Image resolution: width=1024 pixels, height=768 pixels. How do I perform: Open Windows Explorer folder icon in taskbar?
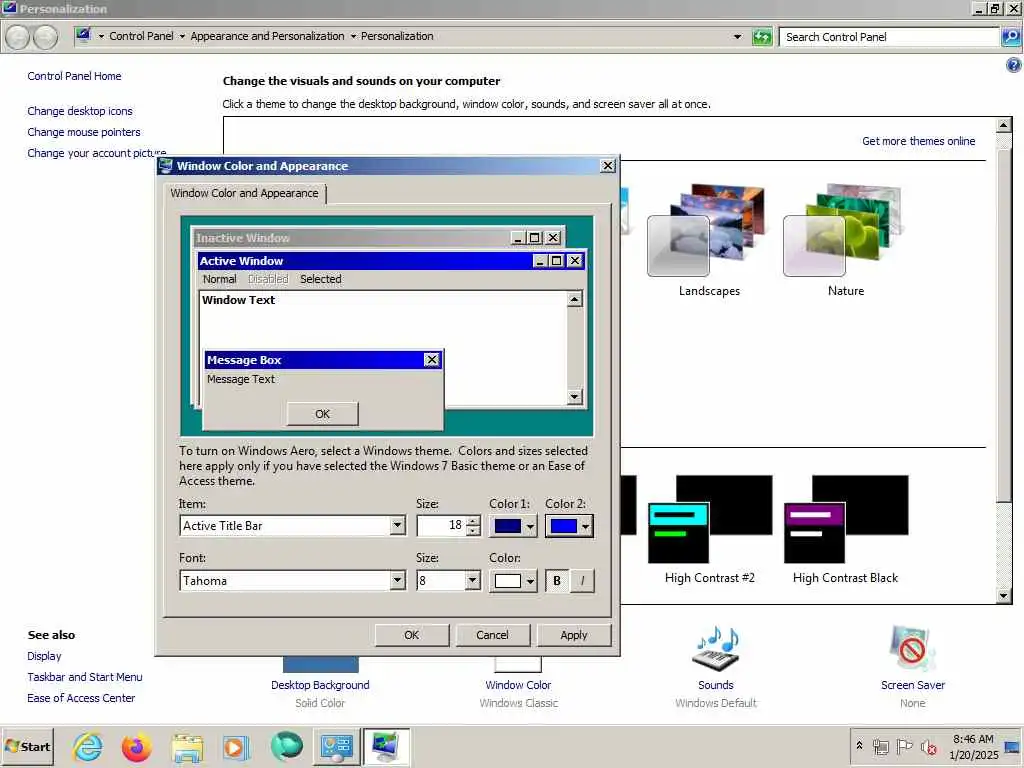pyautogui.click(x=187, y=746)
